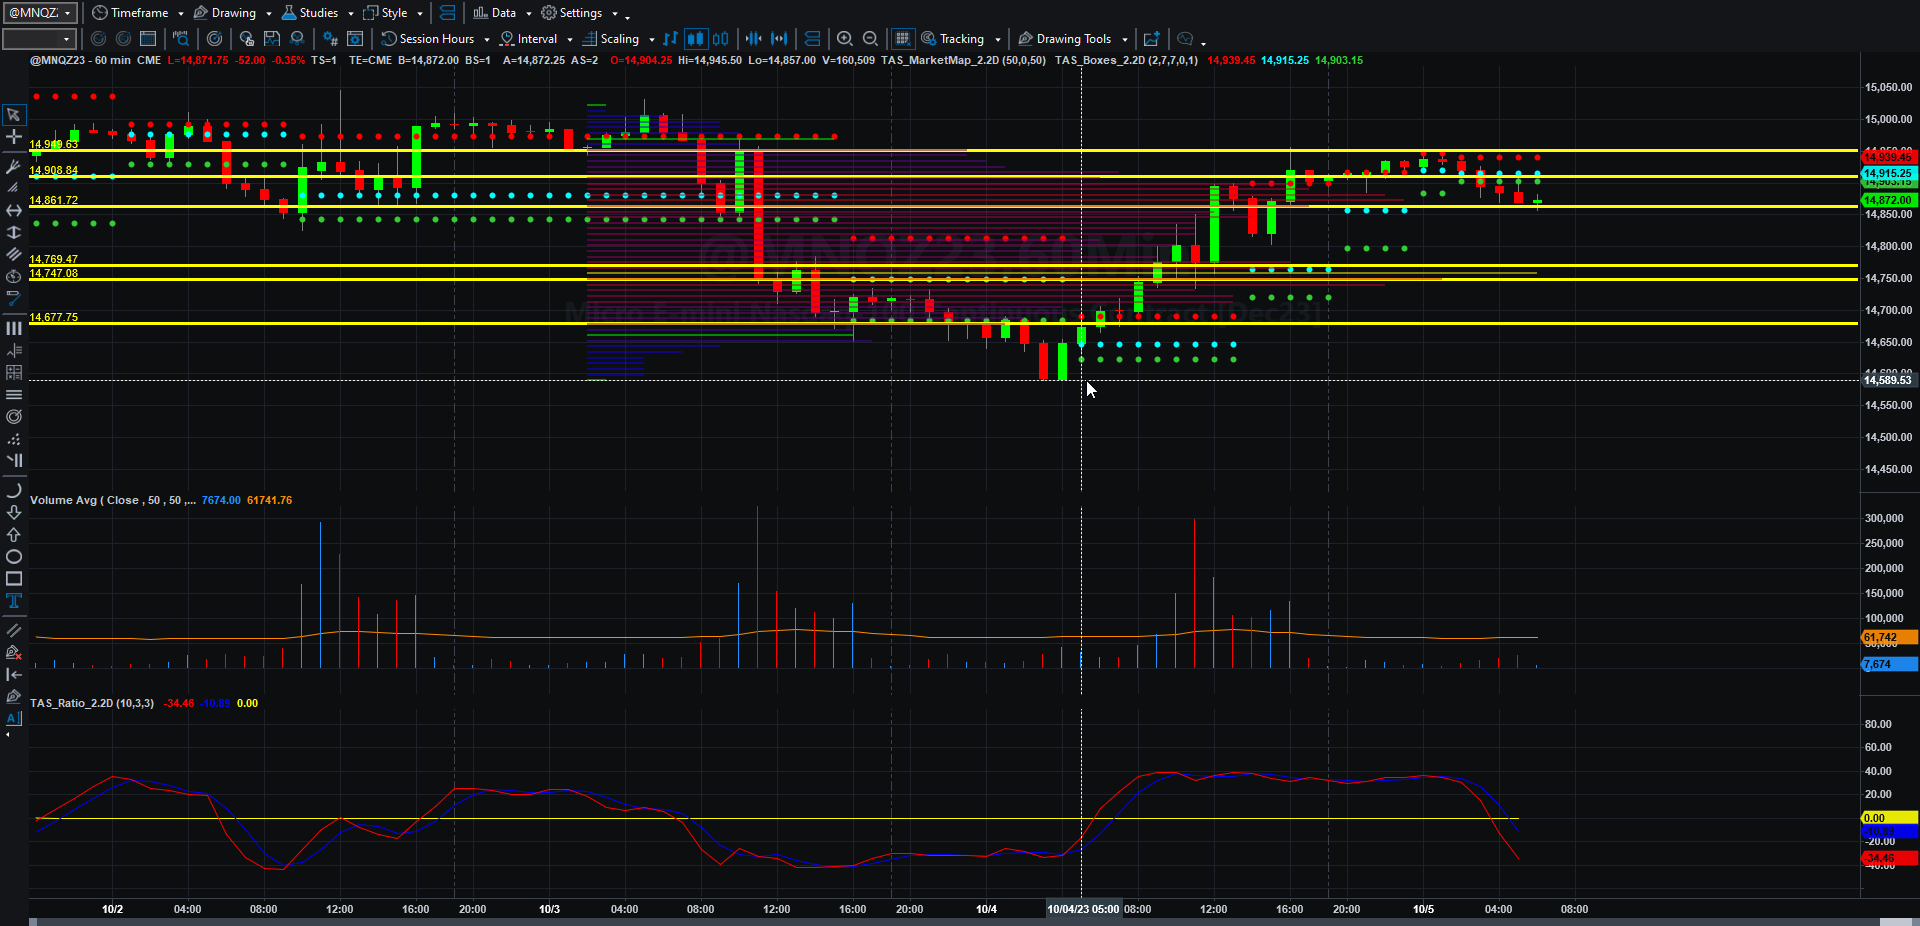Viewport: 1920px width, 926px height.
Task: Click the Drawing Tools button
Action: tap(1073, 39)
